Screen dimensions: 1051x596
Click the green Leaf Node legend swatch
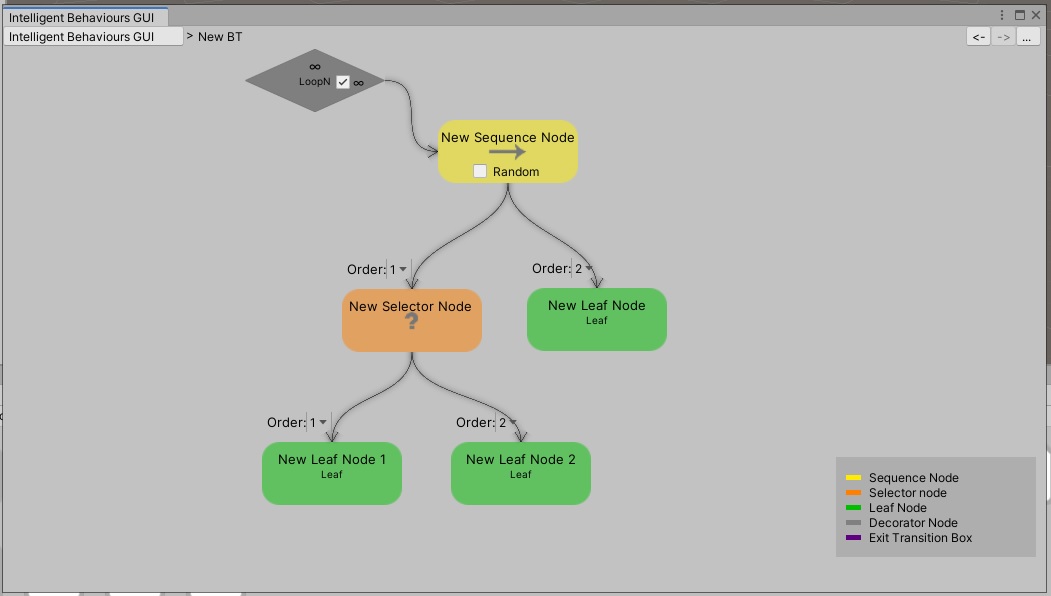pos(853,508)
